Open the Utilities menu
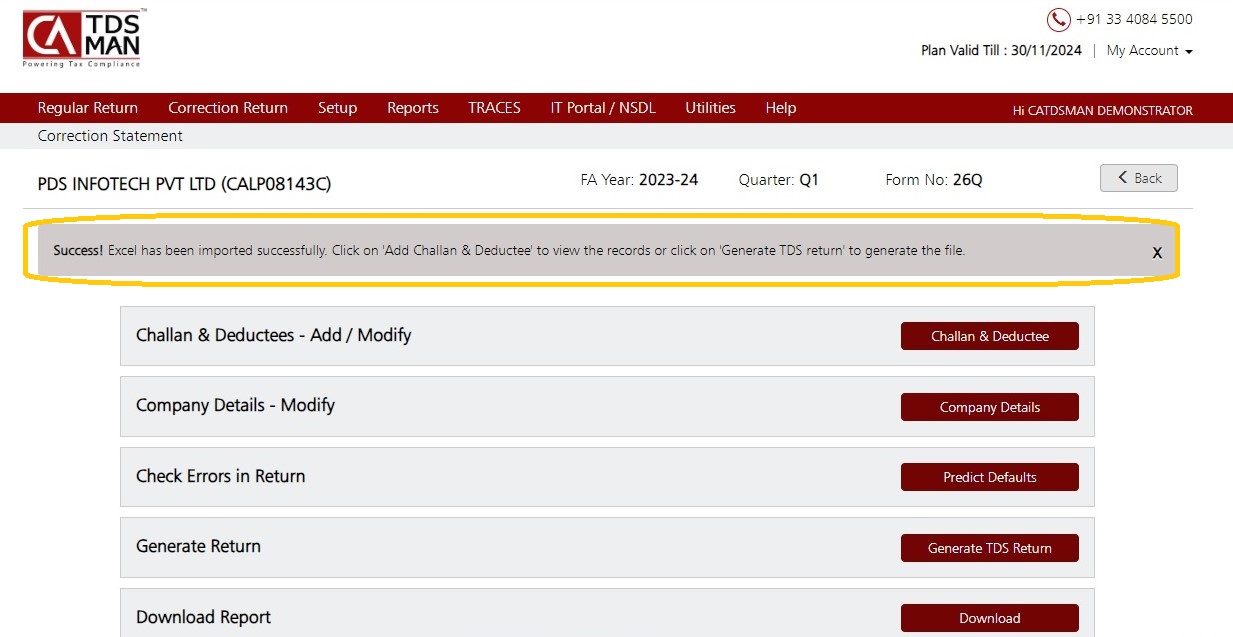The height and width of the screenshot is (637, 1233). 710,108
